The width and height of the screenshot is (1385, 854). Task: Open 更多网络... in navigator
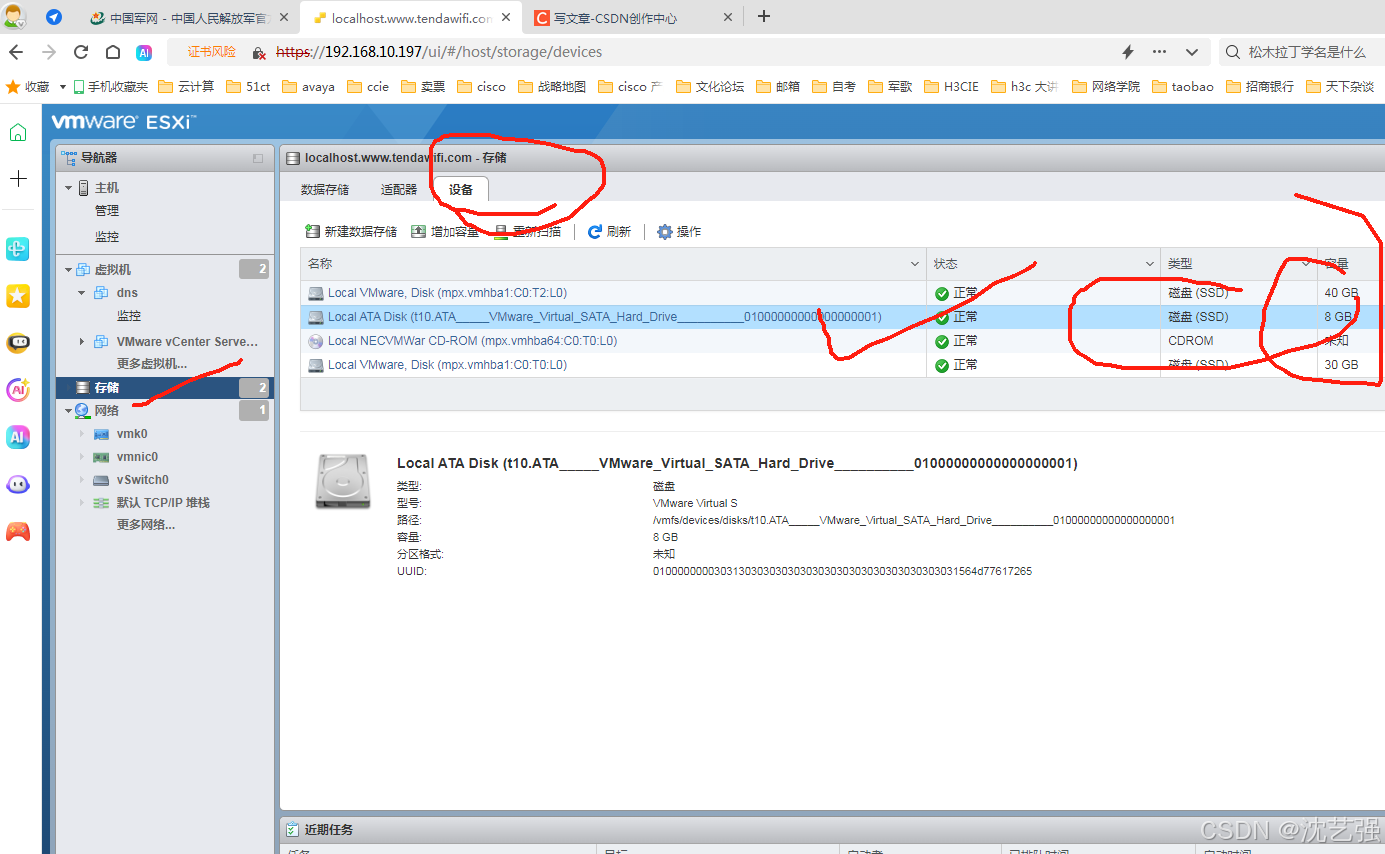(146, 525)
